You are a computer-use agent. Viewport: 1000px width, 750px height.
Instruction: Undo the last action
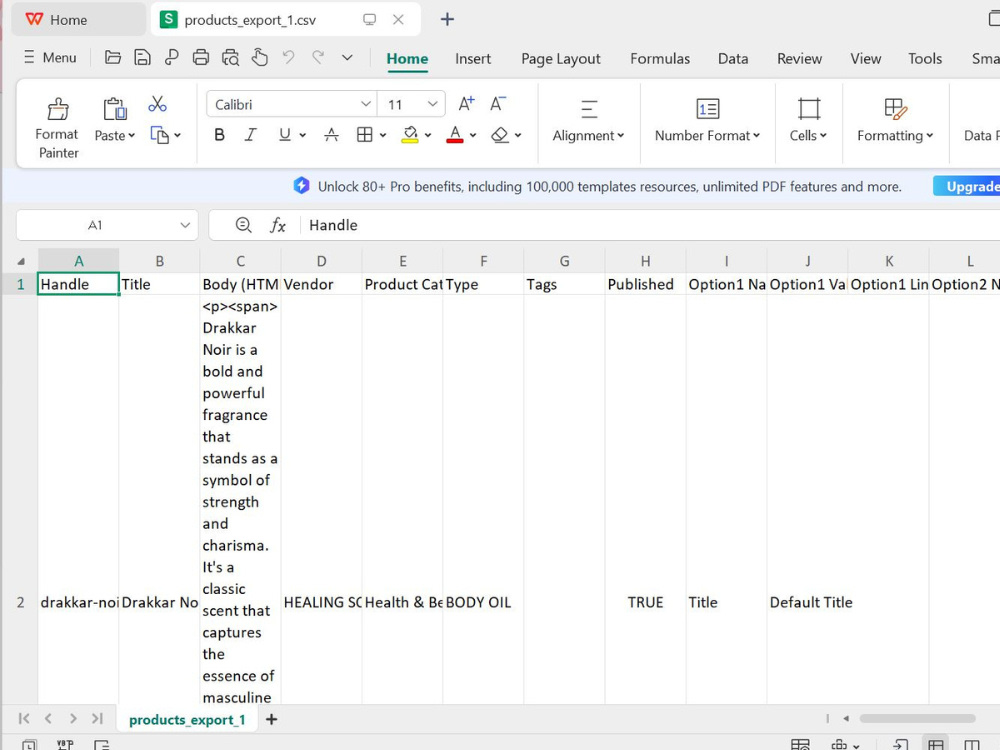[x=289, y=57]
